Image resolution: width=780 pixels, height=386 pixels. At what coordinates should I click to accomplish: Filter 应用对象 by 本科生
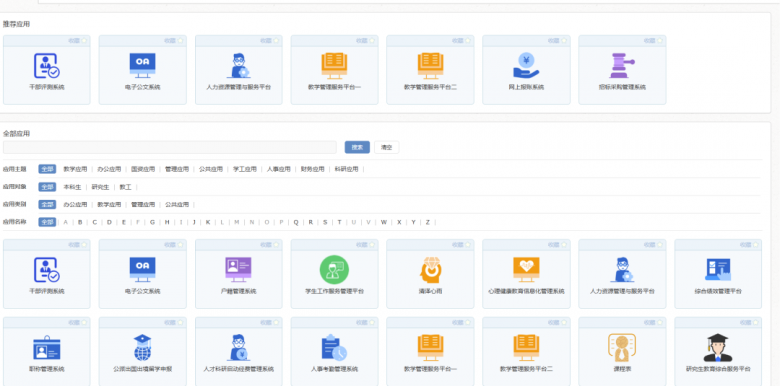click(x=72, y=187)
